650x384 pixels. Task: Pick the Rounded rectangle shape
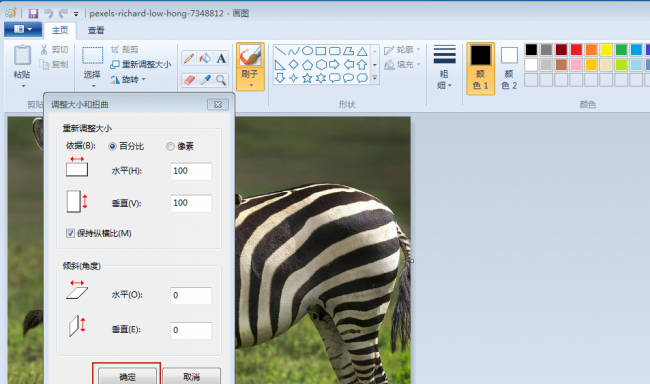[335, 51]
